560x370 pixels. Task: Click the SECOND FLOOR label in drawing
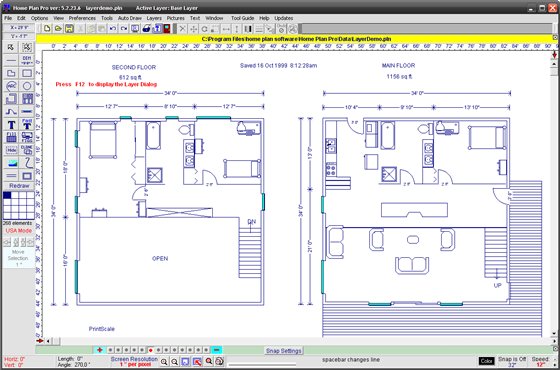[134, 67]
